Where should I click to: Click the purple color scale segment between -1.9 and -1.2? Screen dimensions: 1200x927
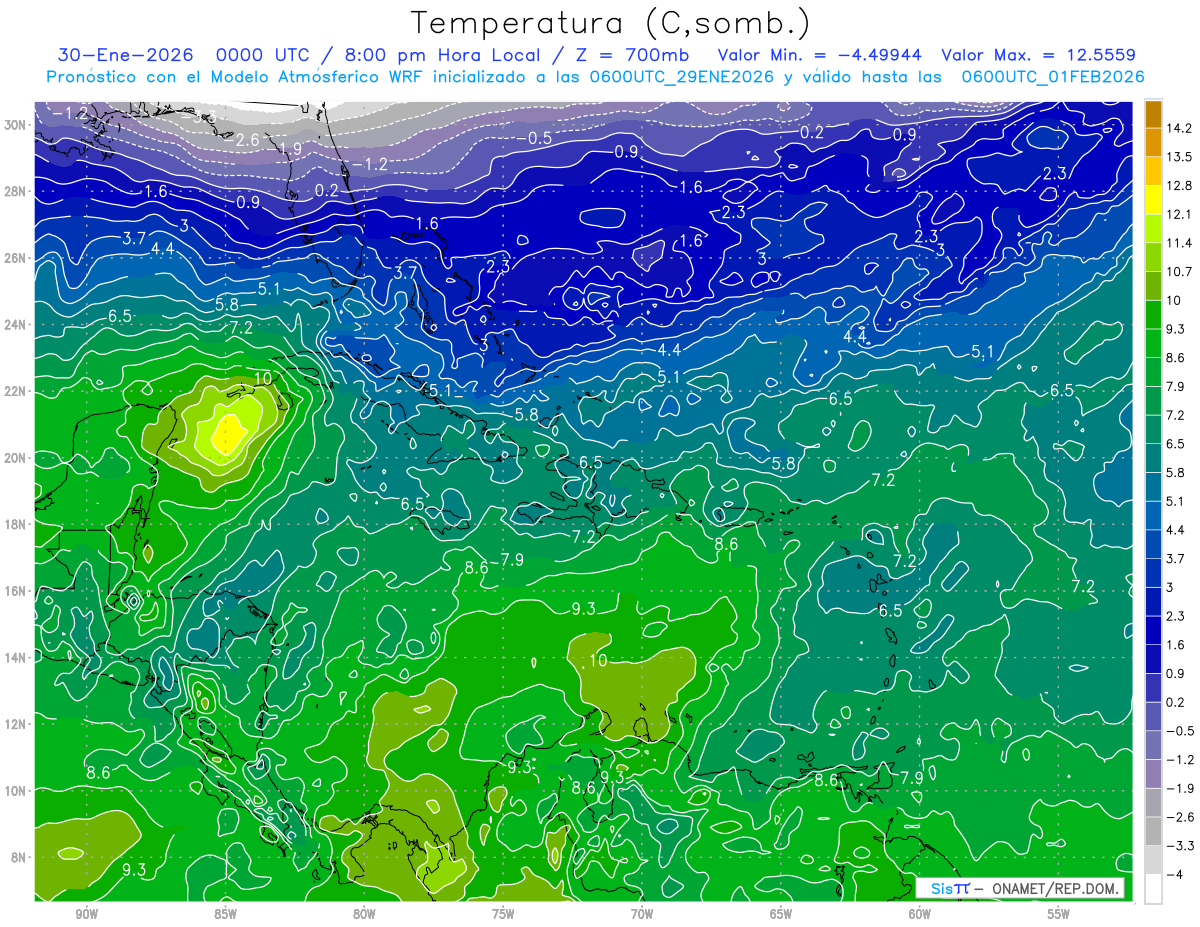(x=1153, y=774)
